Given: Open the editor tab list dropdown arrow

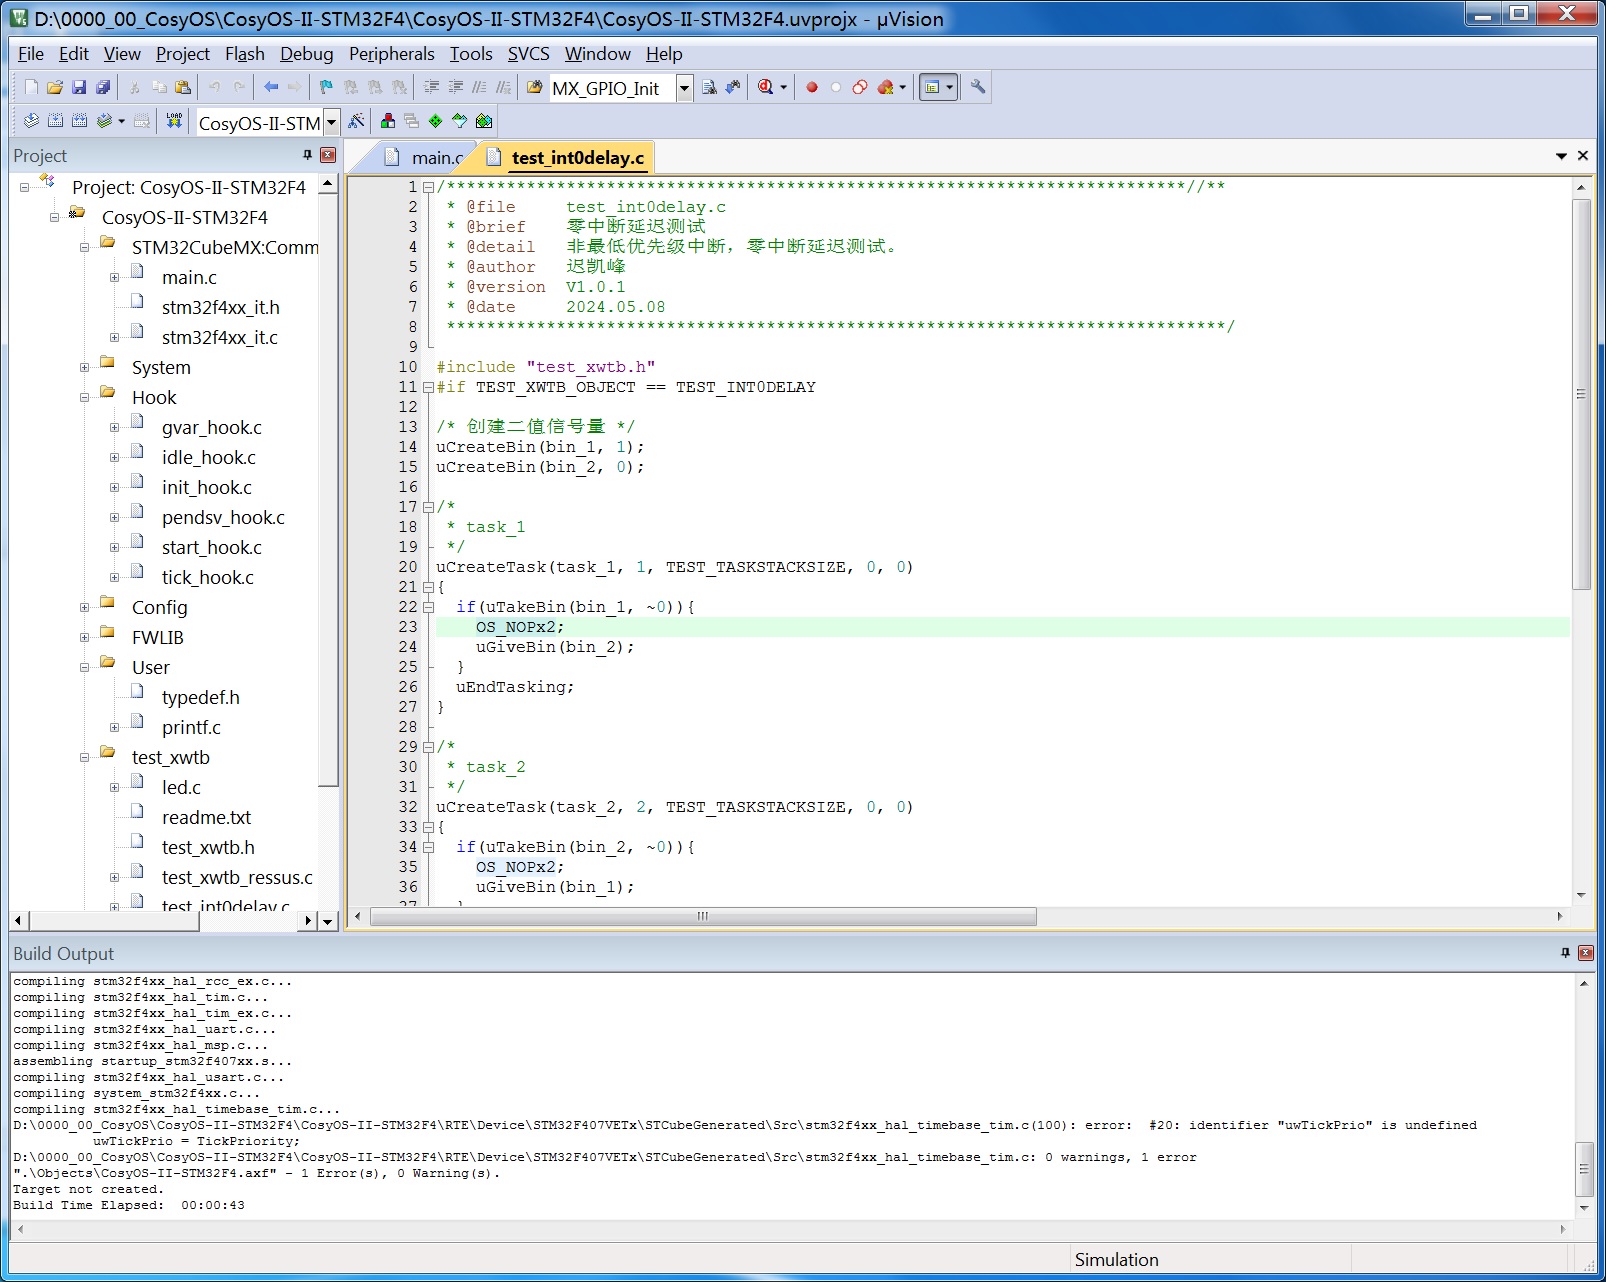Looking at the screenshot, I should 1561,156.
